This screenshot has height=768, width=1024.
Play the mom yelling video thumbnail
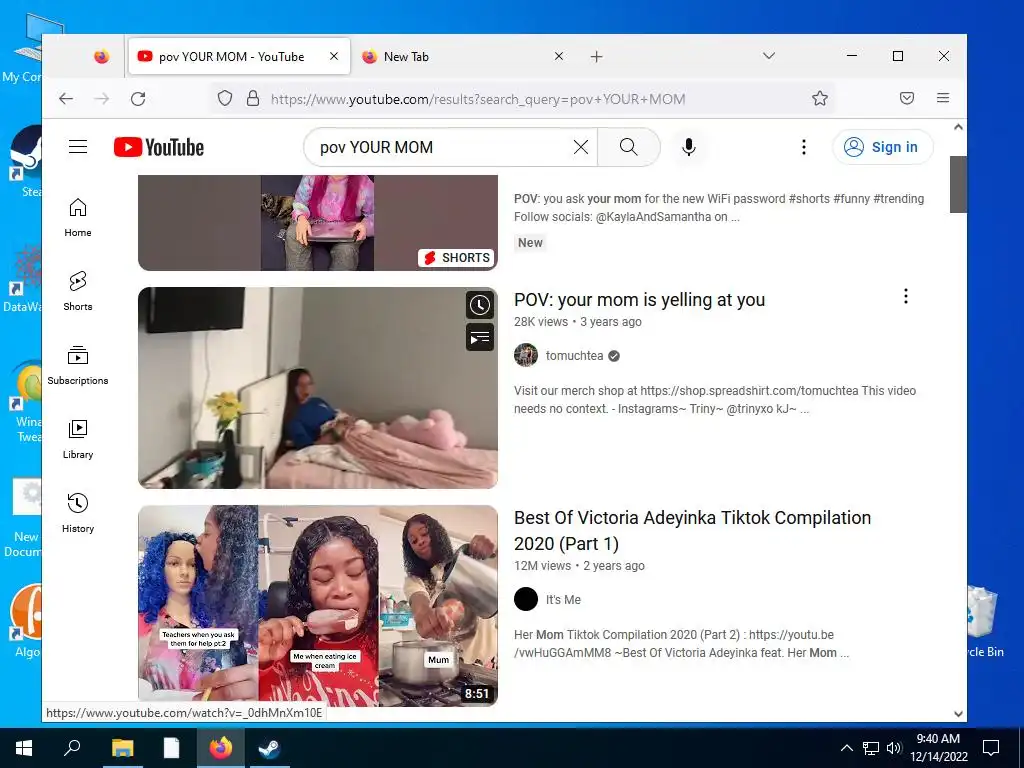tap(318, 388)
